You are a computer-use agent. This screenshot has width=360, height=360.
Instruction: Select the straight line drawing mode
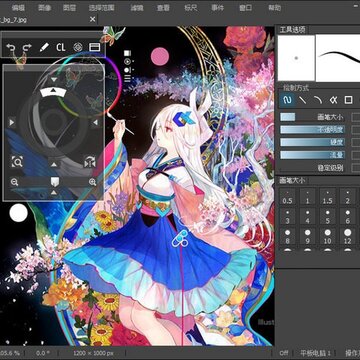302,100
